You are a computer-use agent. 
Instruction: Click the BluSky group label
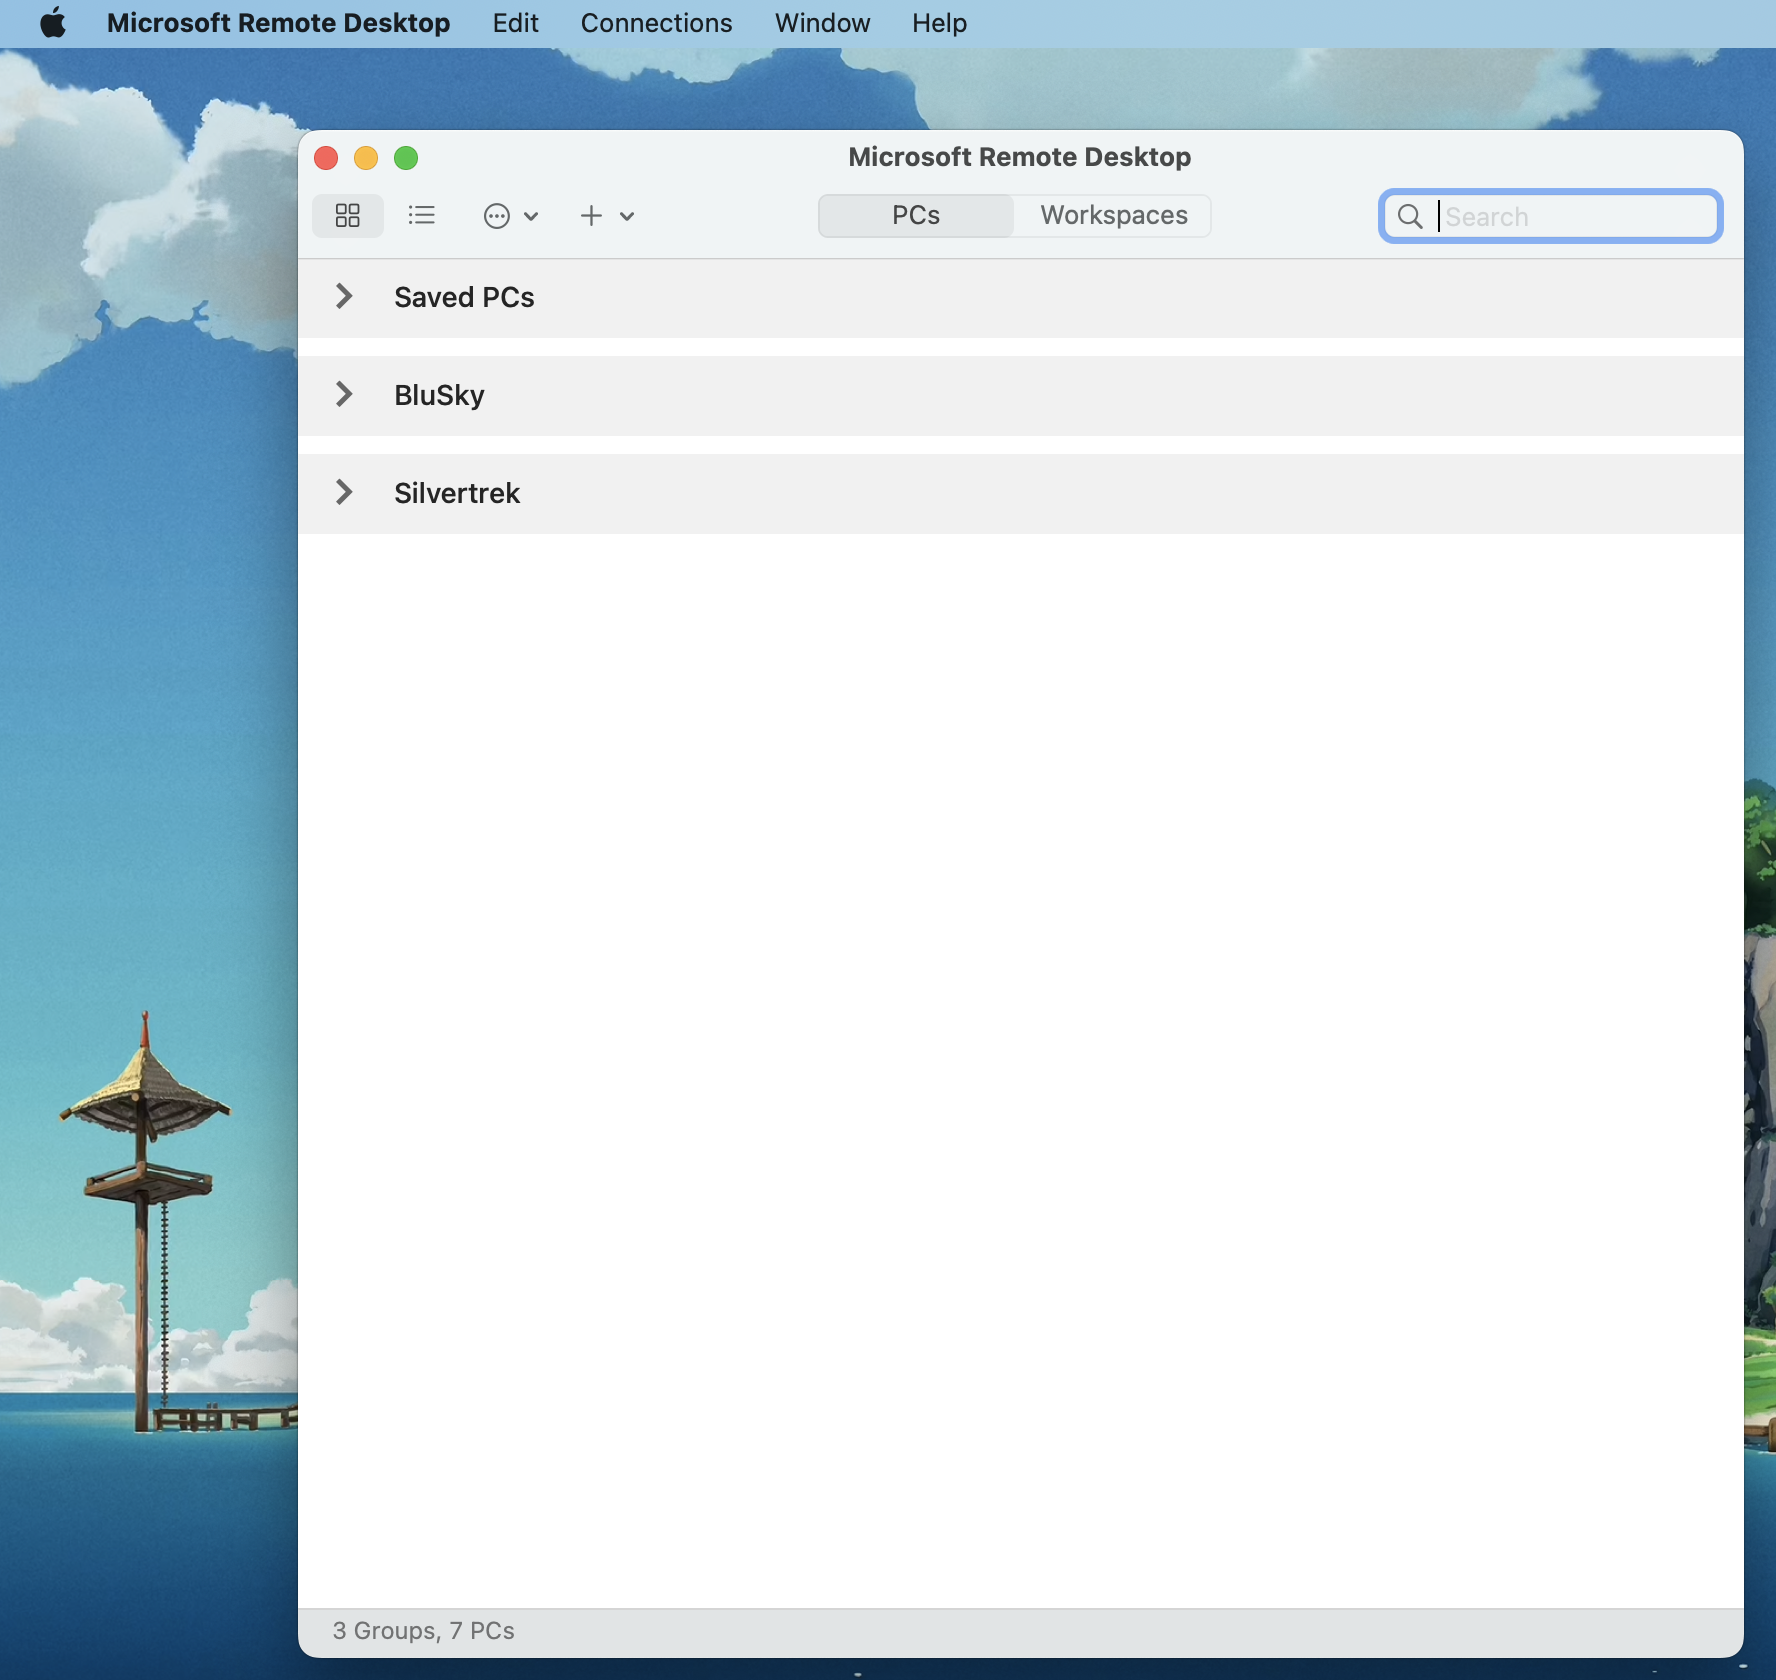pyautogui.click(x=439, y=395)
